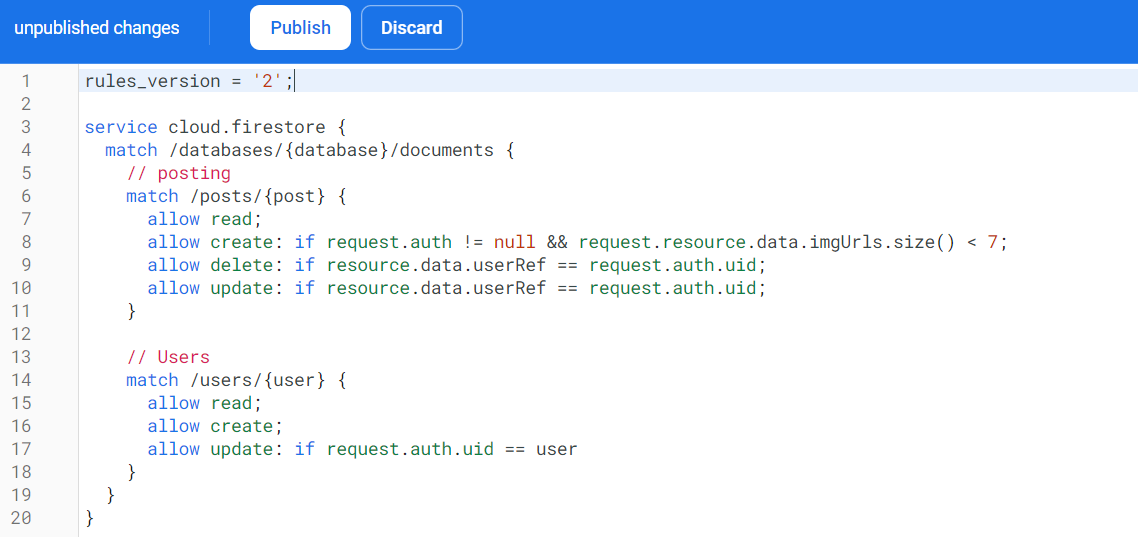This screenshot has width=1138, height=537.
Task: Select line number 14 in gutter
Action: tap(22, 380)
